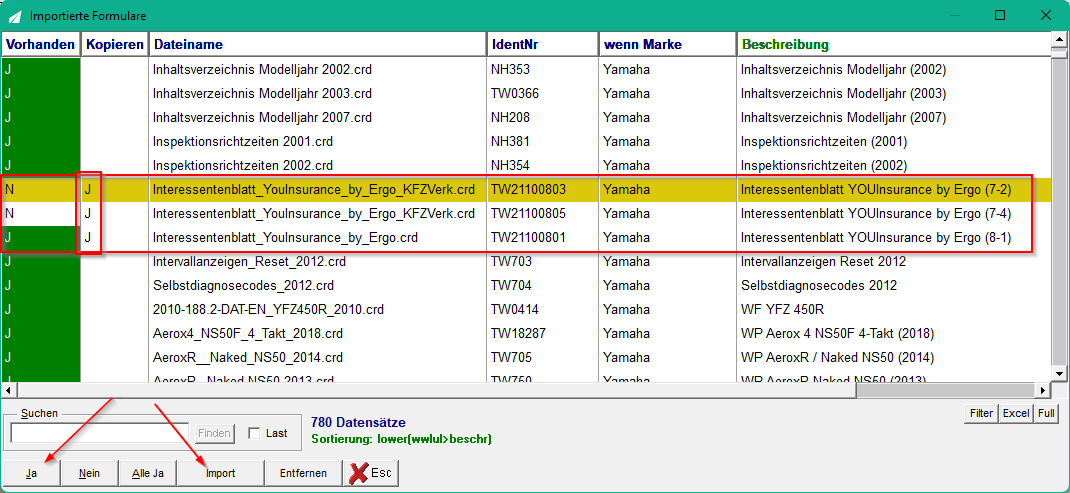Click horizontal scrollbar left arrow
The width and height of the screenshot is (1070, 493).
point(9,390)
